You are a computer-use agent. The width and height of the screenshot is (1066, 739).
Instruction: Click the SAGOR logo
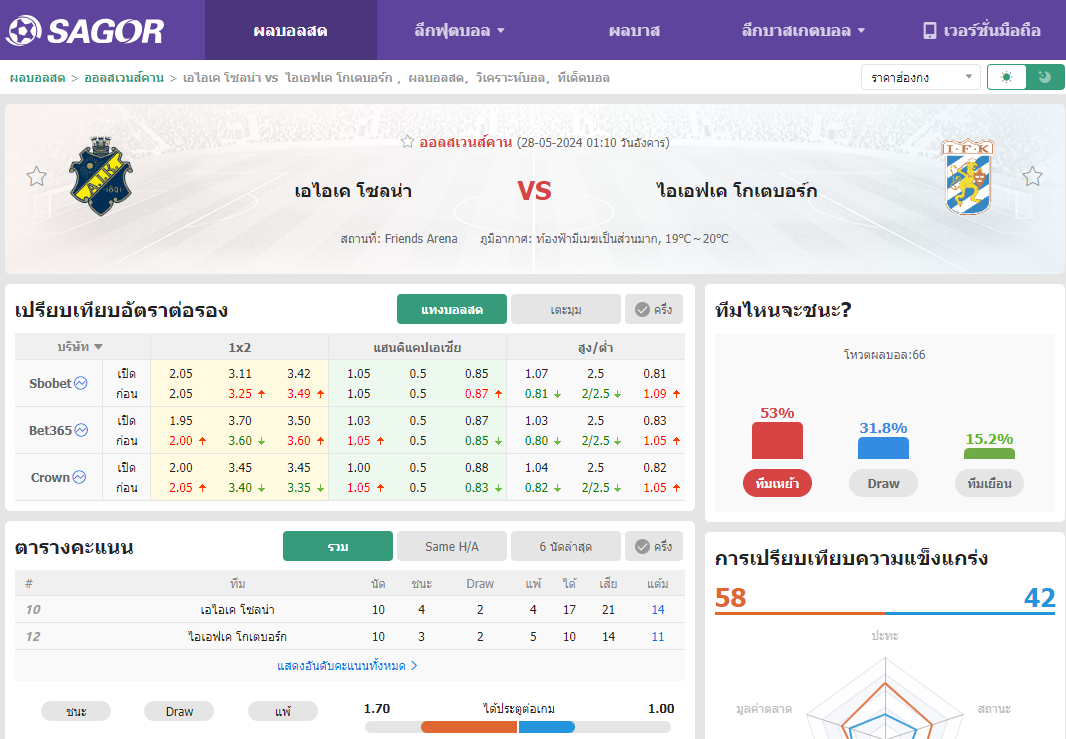85,31
